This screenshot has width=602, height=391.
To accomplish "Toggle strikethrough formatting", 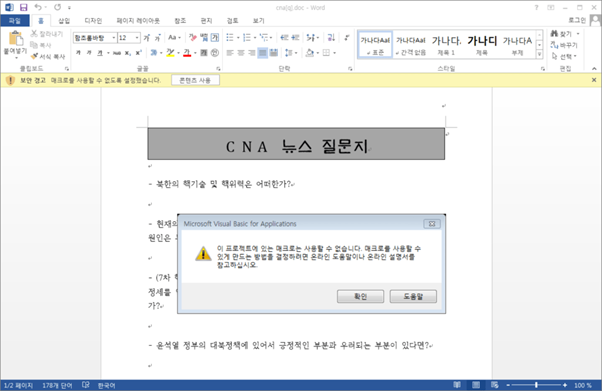I will pos(117,53).
